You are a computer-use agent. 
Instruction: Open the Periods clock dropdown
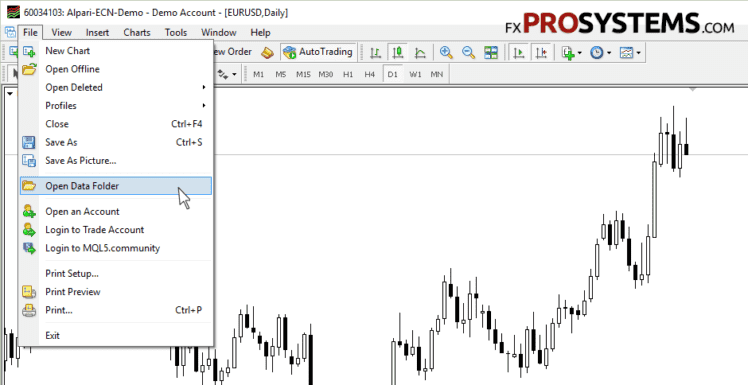point(600,52)
